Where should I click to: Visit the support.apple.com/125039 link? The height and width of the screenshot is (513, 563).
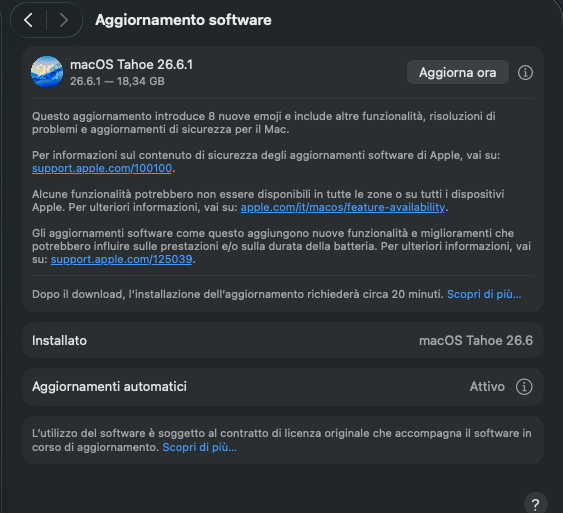[121, 259]
